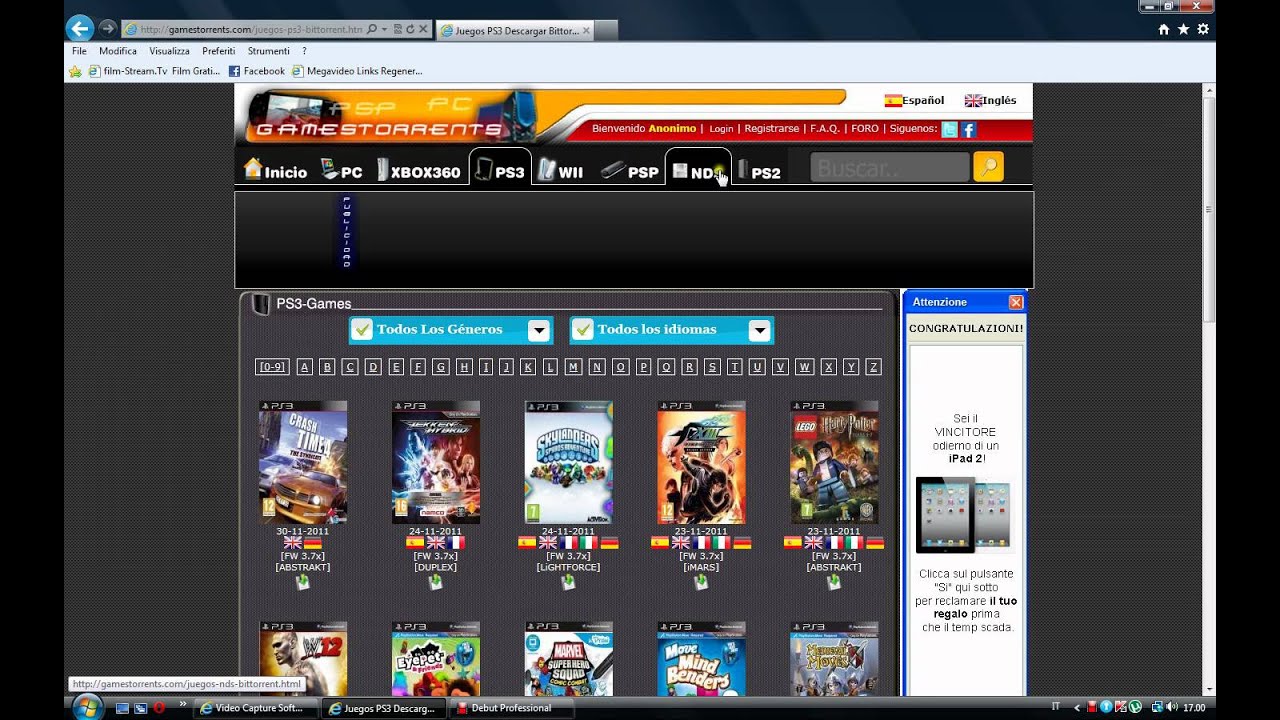The height and width of the screenshot is (720, 1280).
Task: Open the King of Fighters XIII cover
Action: click(701, 463)
